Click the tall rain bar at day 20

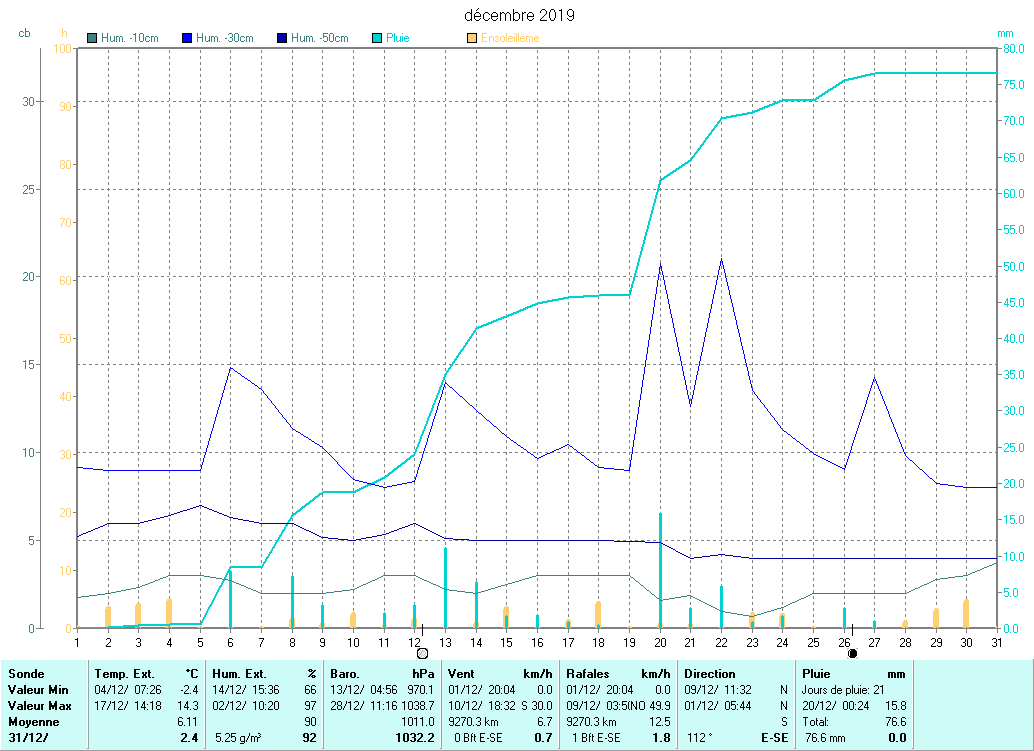[660, 570]
